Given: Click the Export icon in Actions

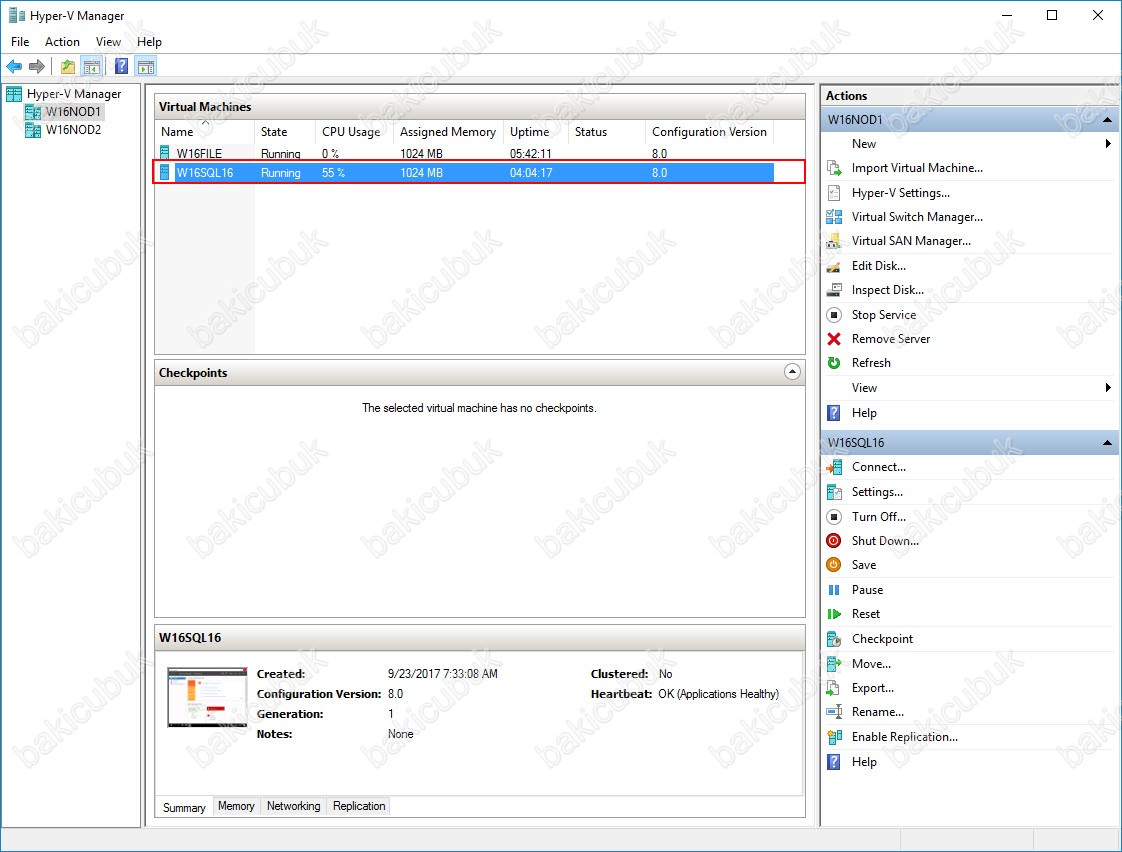Looking at the screenshot, I should [x=834, y=688].
